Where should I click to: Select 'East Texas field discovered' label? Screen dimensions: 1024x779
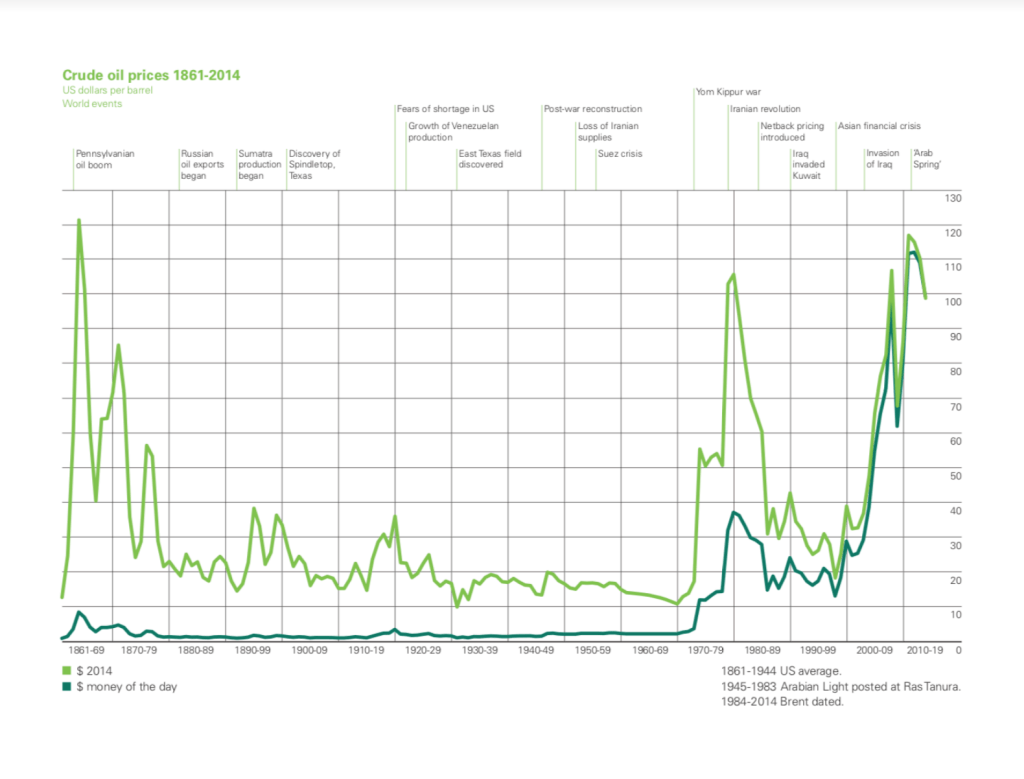pos(490,159)
